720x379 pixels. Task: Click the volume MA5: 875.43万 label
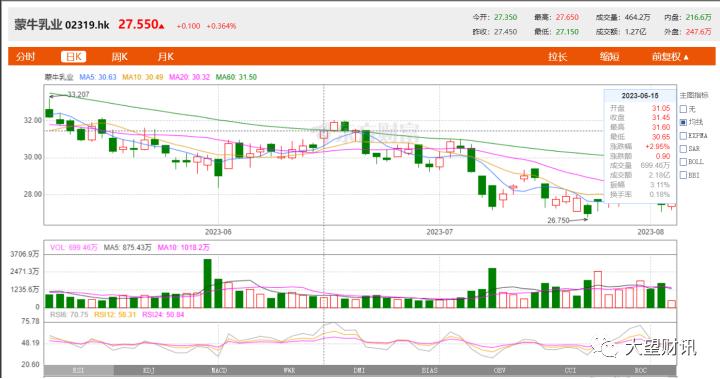pos(127,247)
